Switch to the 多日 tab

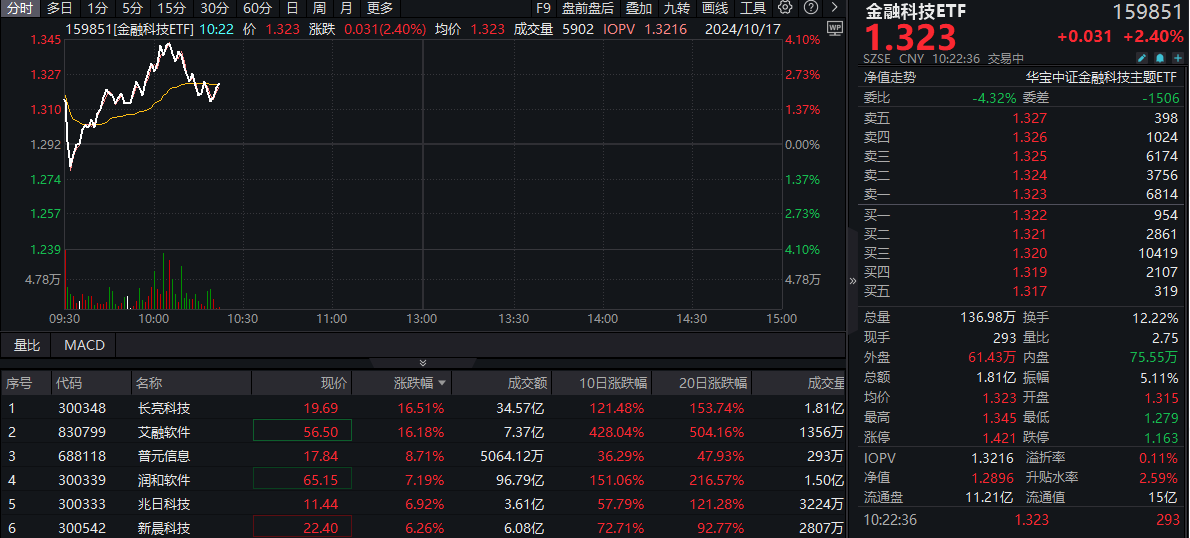[60, 8]
